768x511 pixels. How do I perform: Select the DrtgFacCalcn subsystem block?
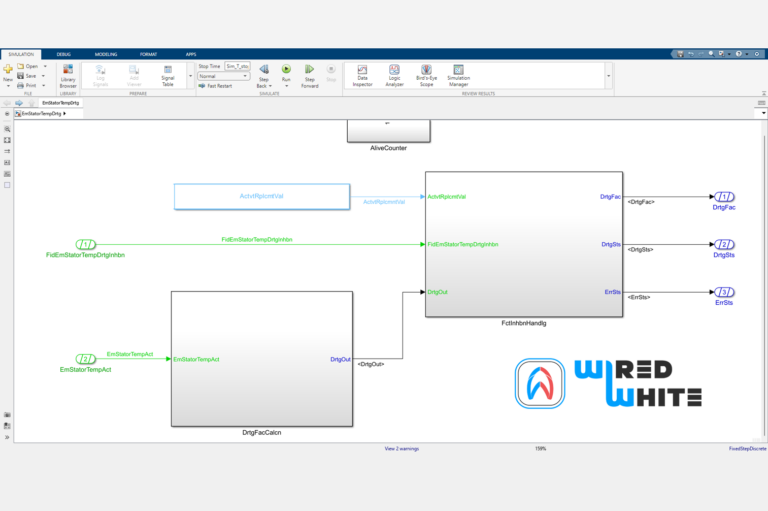262,359
